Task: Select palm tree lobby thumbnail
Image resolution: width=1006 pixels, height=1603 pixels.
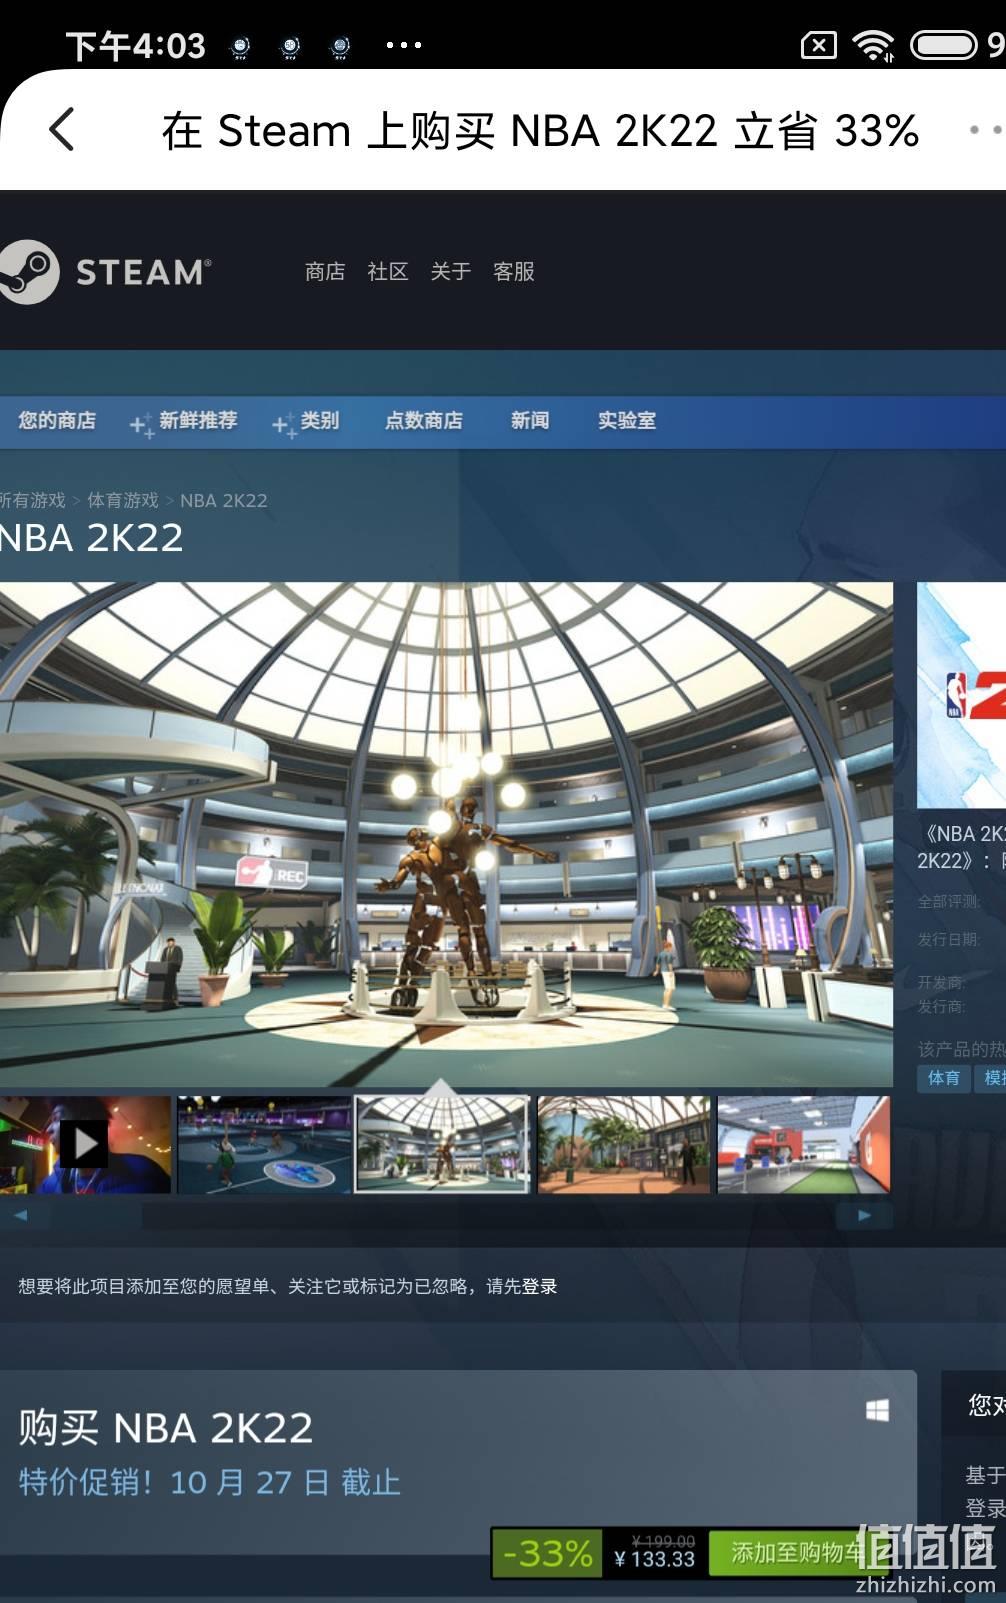Action: click(624, 1144)
